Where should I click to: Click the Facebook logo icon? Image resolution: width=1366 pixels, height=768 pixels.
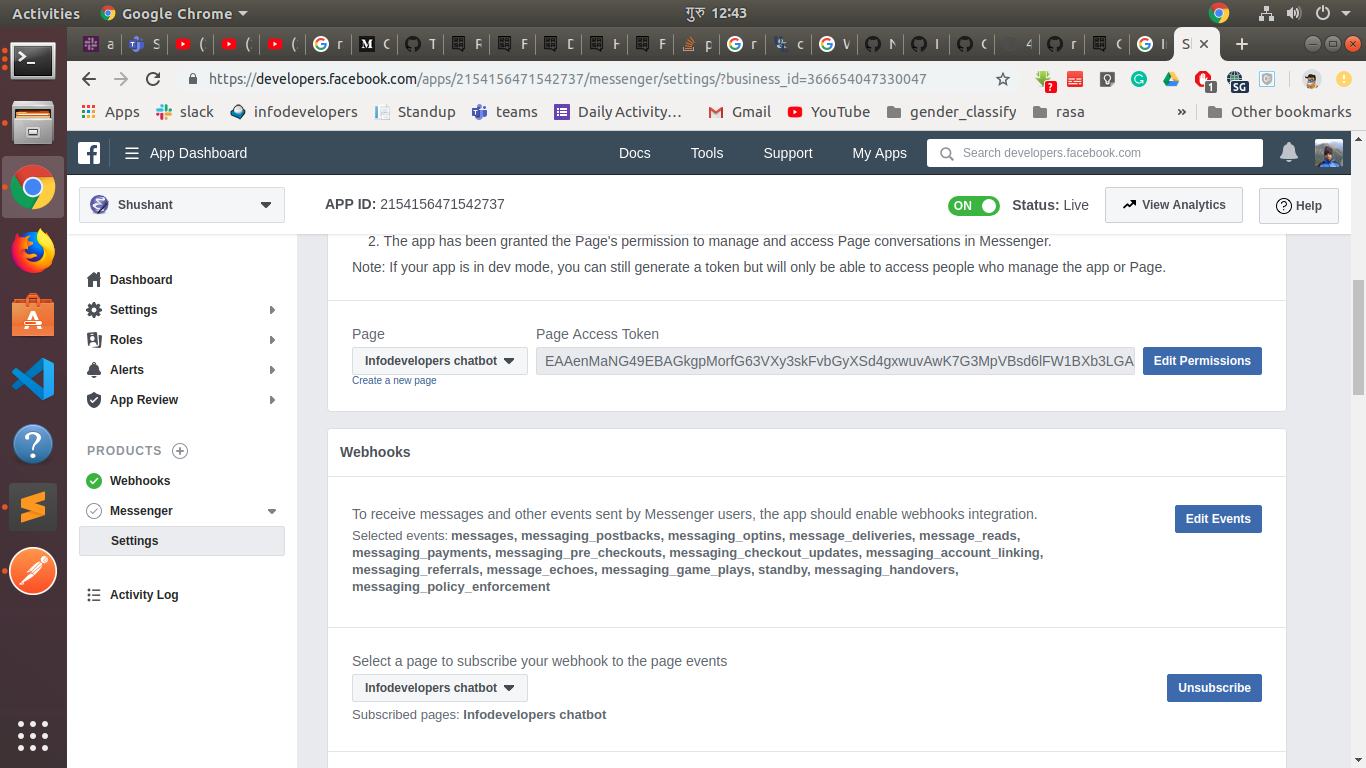[90, 153]
